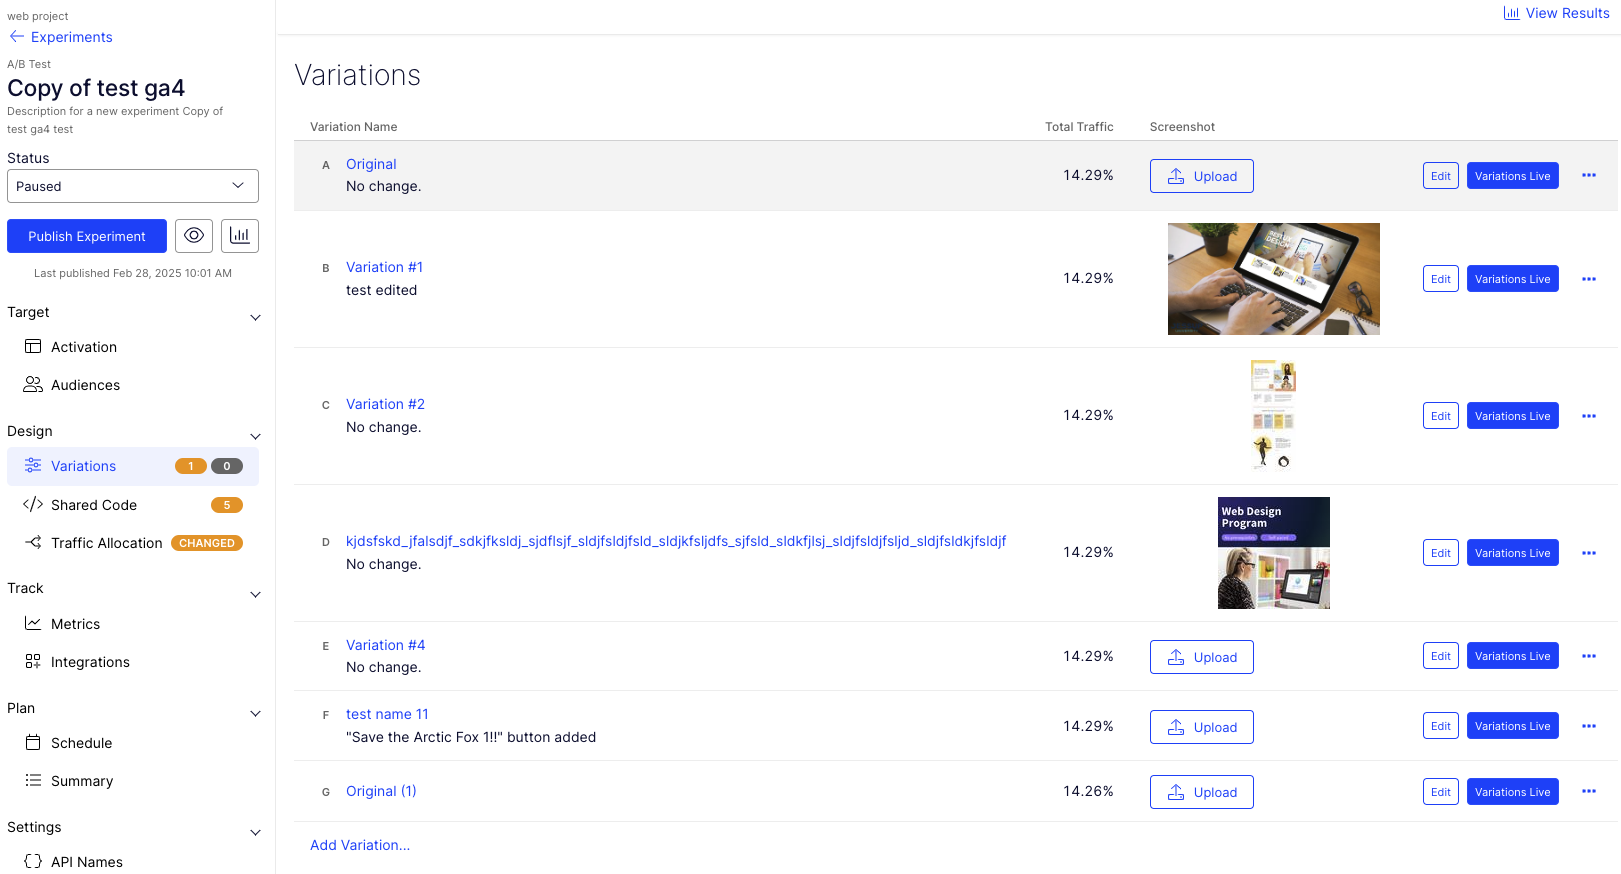Click the Add Variation link
This screenshot has height=874, width=1621.
(x=360, y=845)
